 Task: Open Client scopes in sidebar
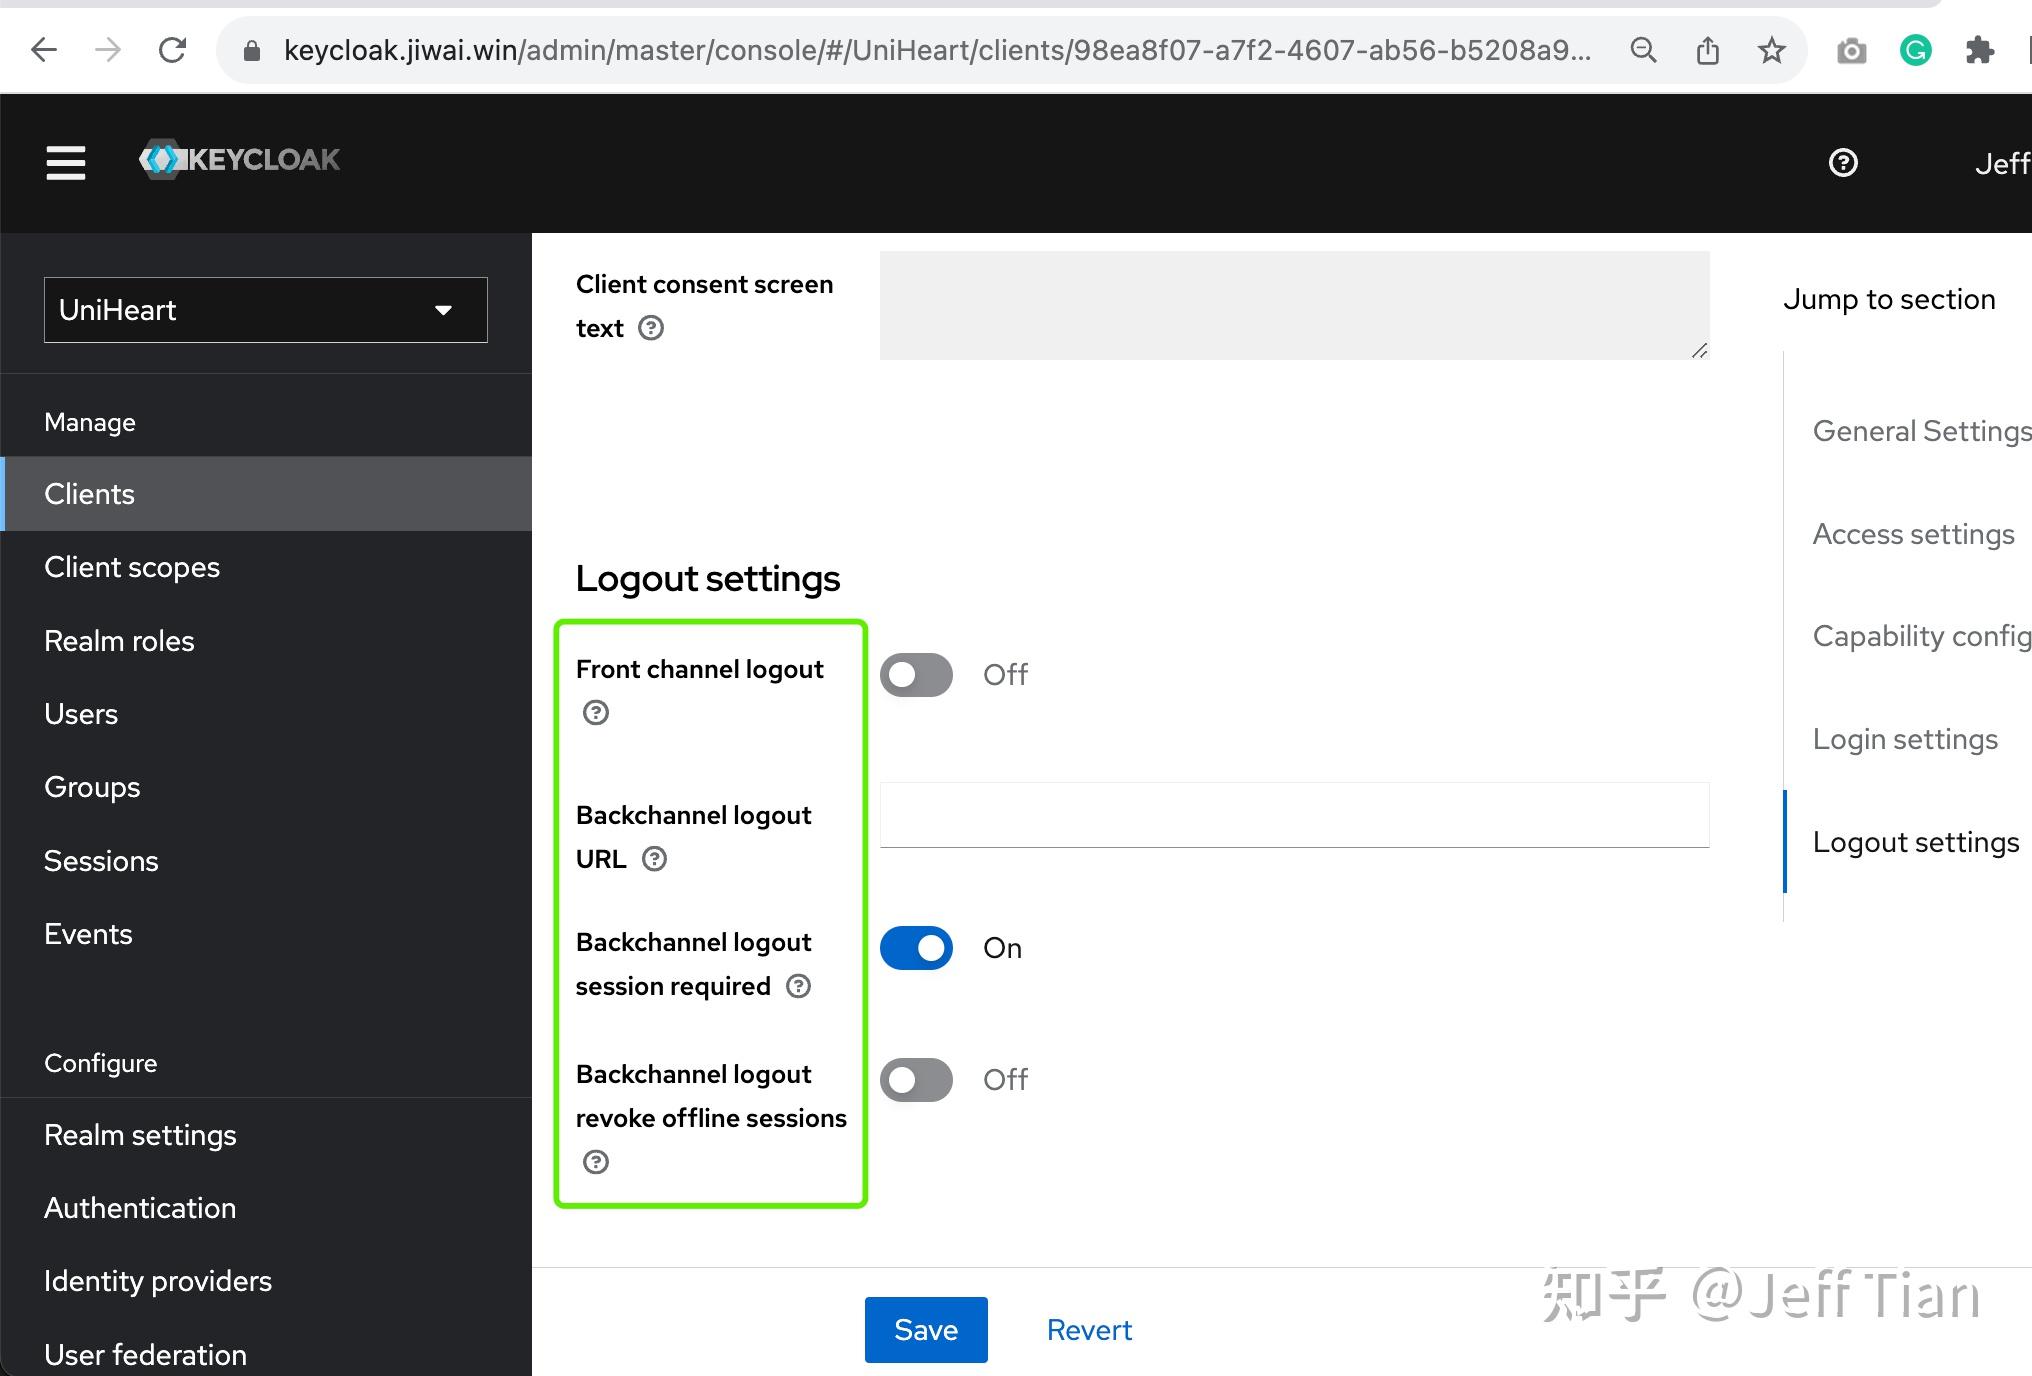coord(132,567)
